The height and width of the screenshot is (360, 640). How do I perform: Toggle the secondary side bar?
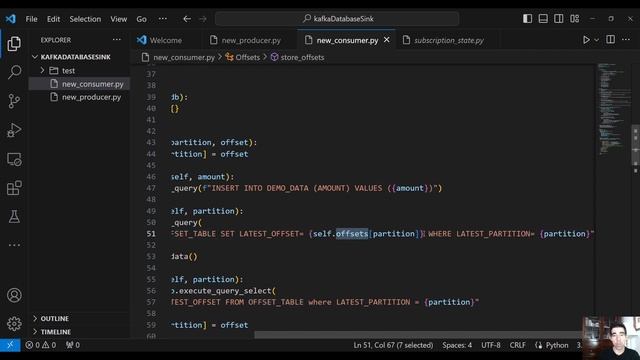559,19
